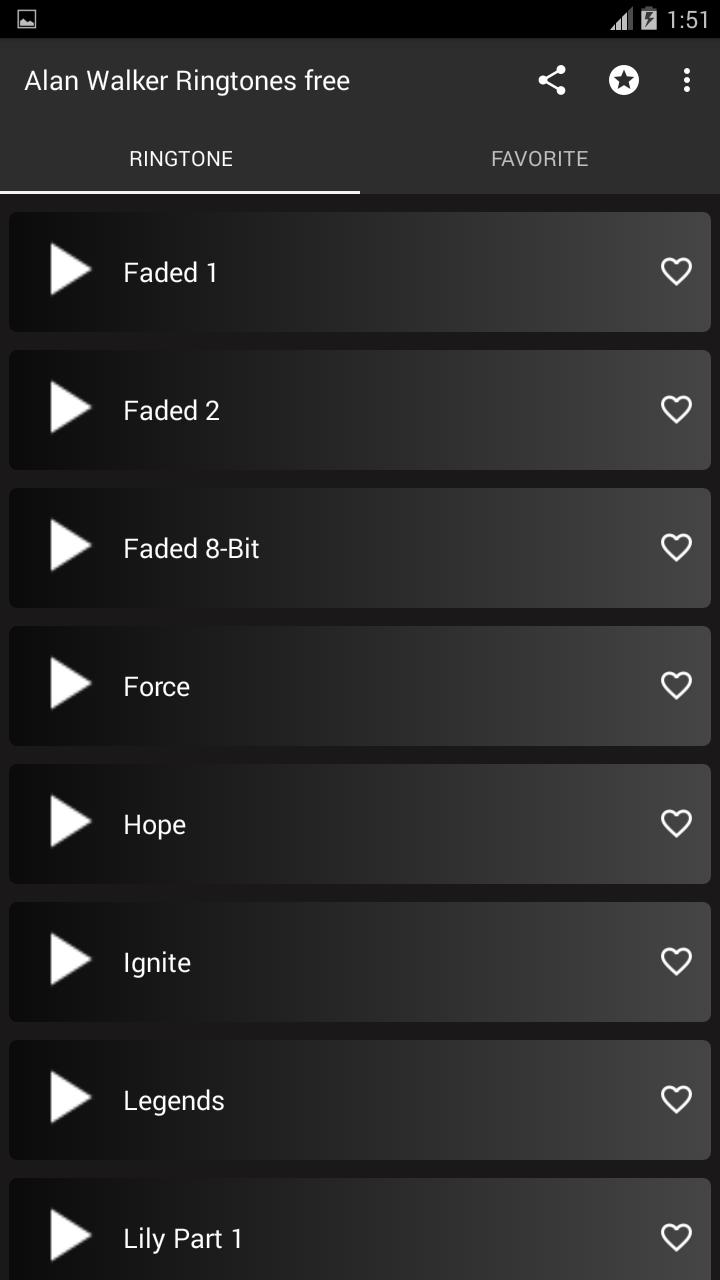720x1280 pixels.
Task: Play the Force ringtone
Action: click(70, 685)
